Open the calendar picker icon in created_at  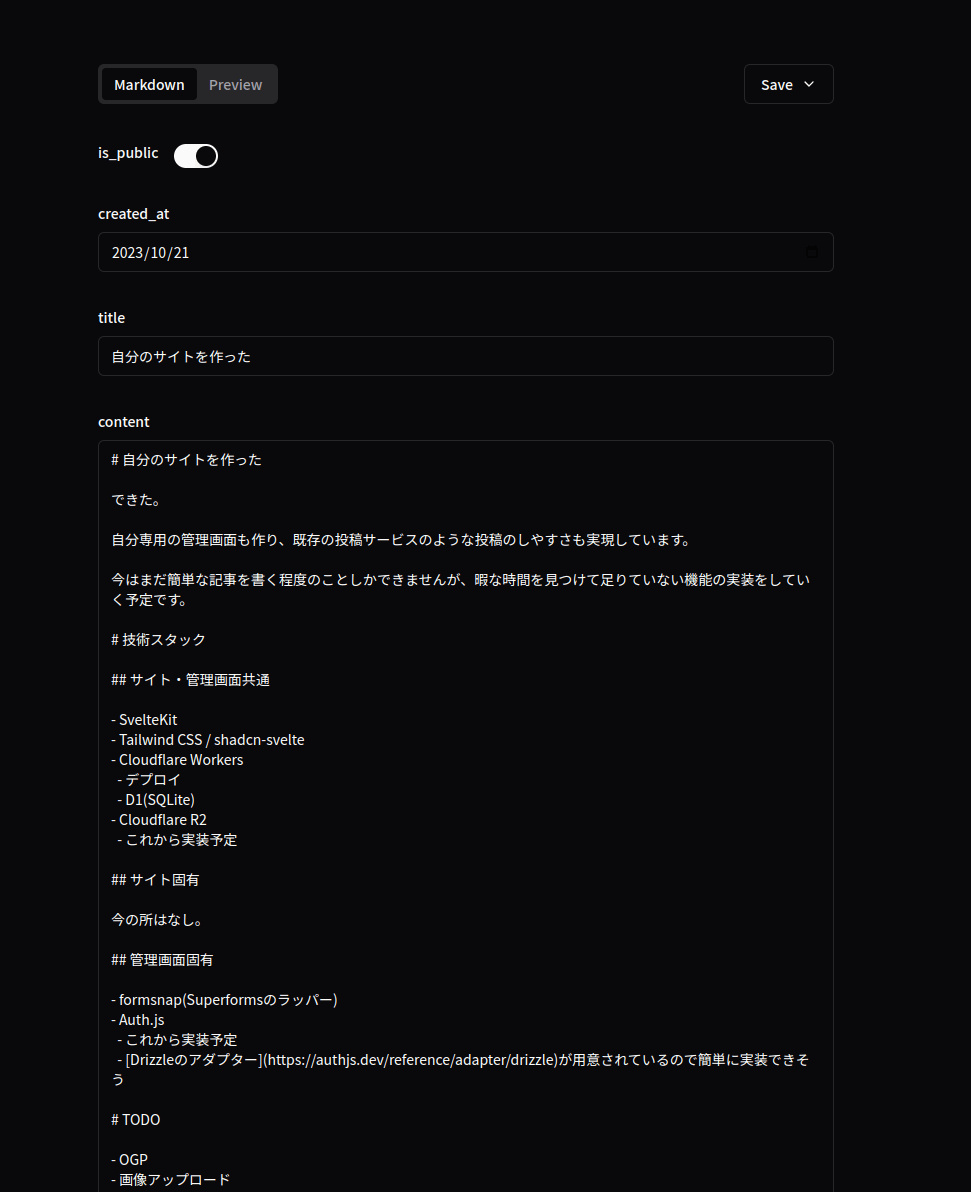pyautogui.click(x=812, y=252)
